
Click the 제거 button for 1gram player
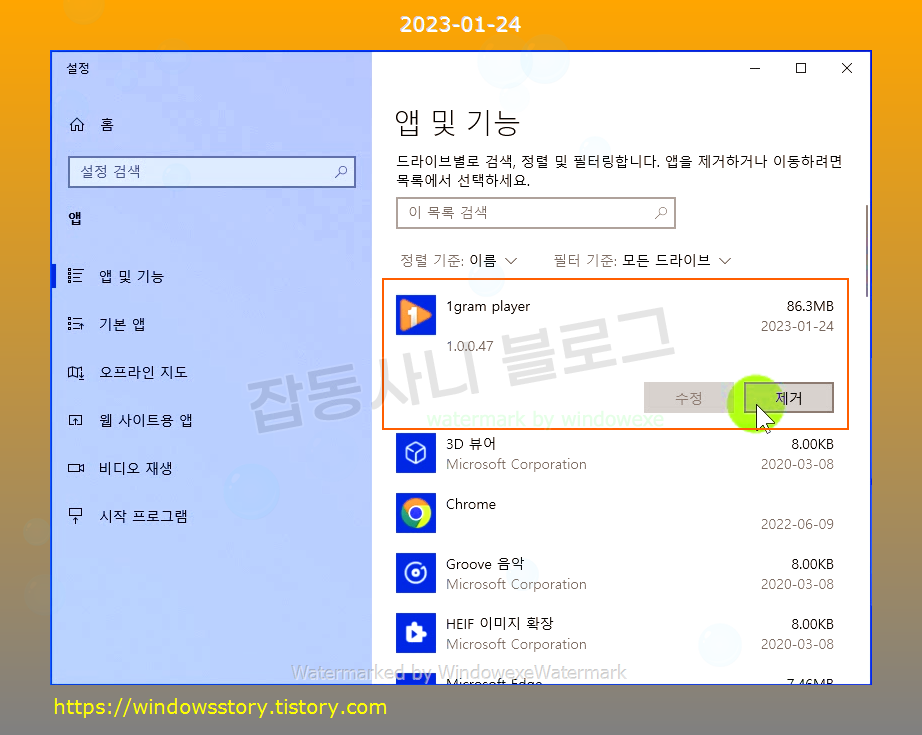789,398
